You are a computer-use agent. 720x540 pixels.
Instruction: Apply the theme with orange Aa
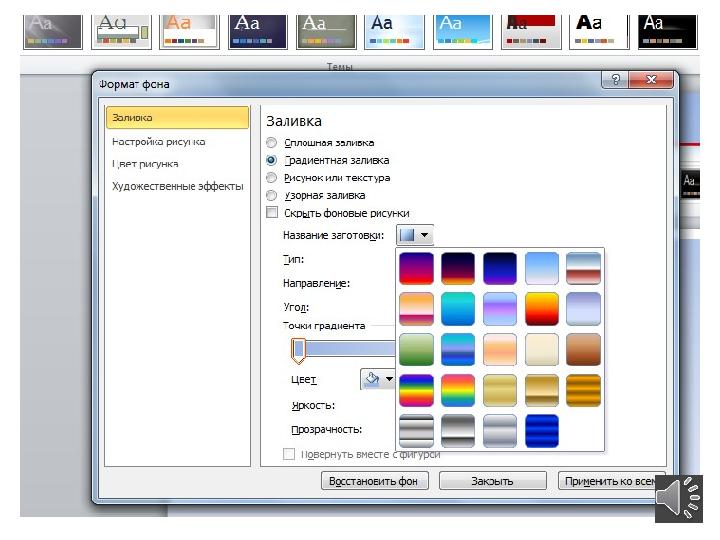coord(189,32)
